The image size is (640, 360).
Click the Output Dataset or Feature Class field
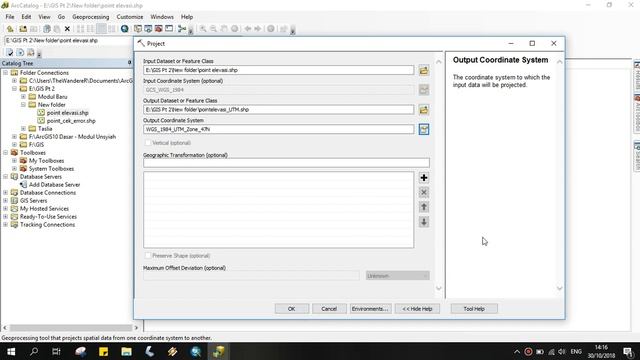coord(278,110)
